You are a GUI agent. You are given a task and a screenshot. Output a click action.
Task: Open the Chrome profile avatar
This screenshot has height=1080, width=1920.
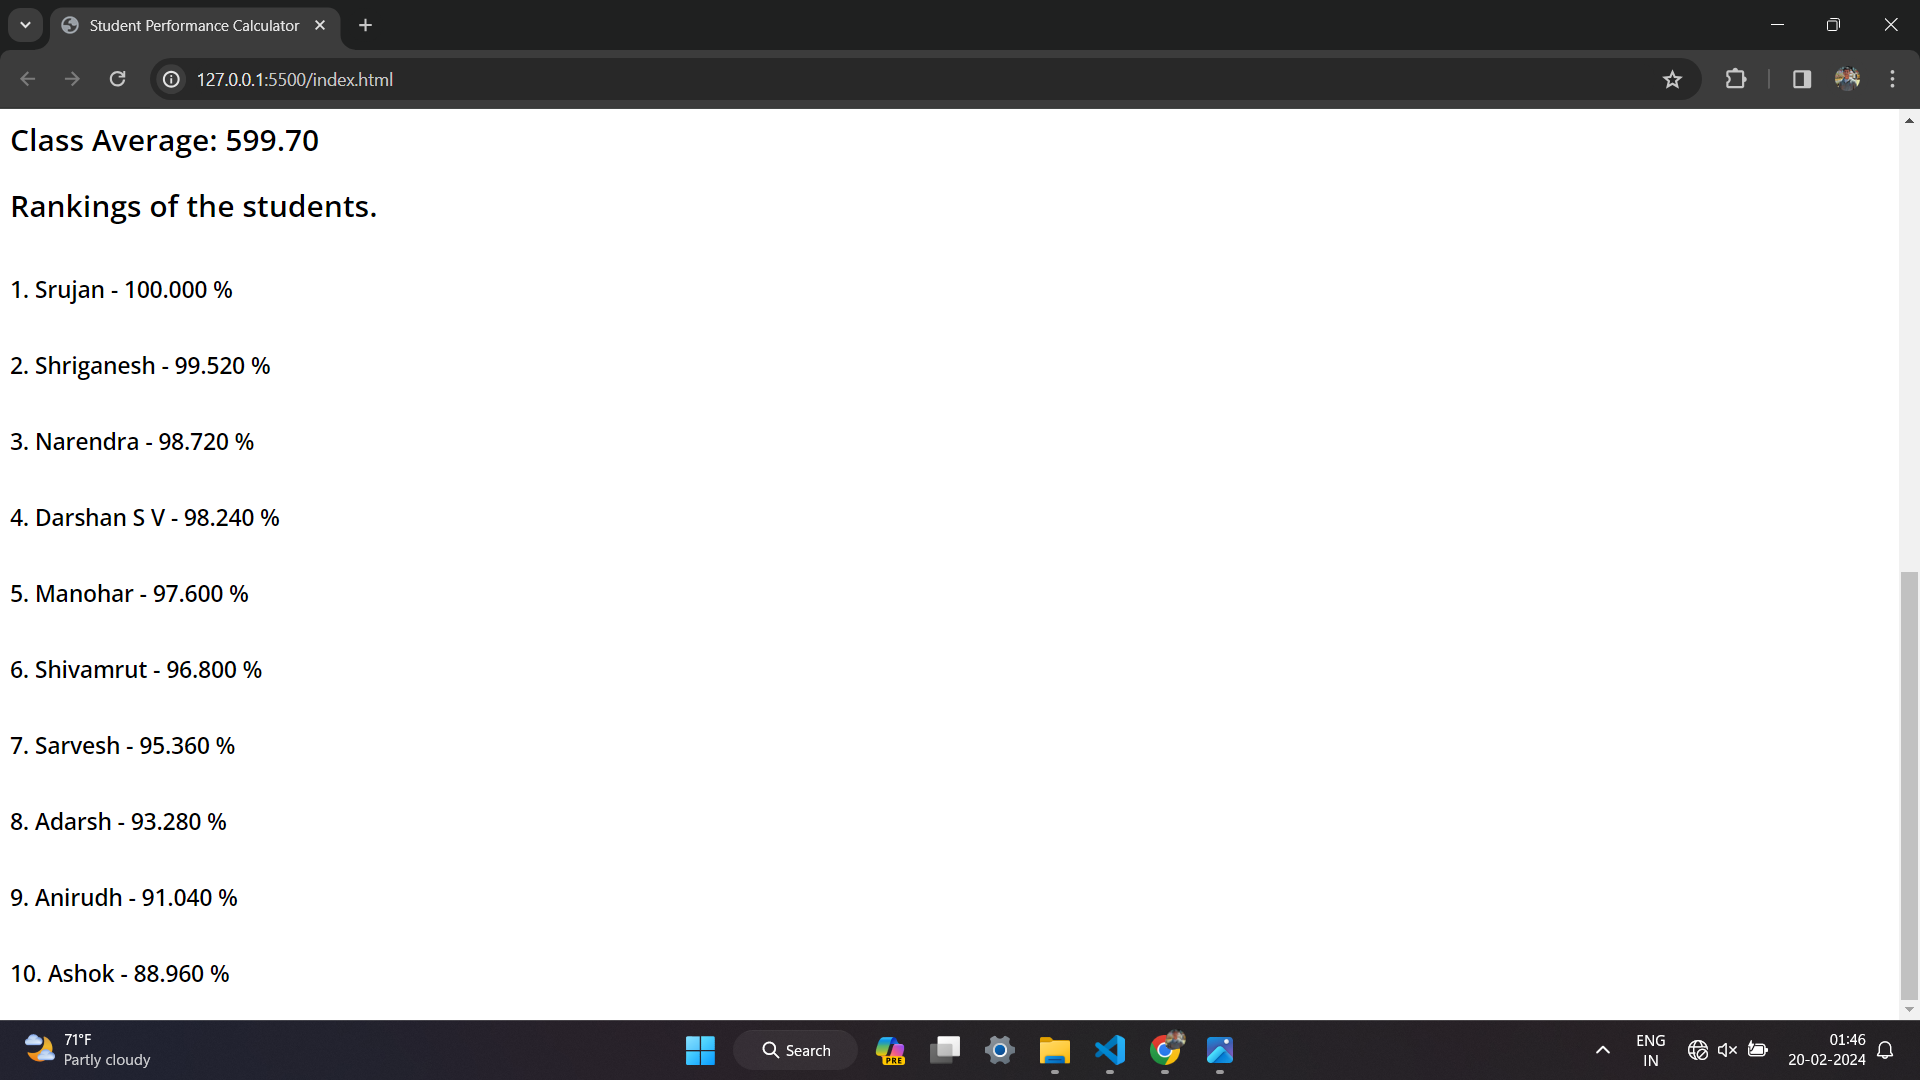click(x=1847, y=79)
